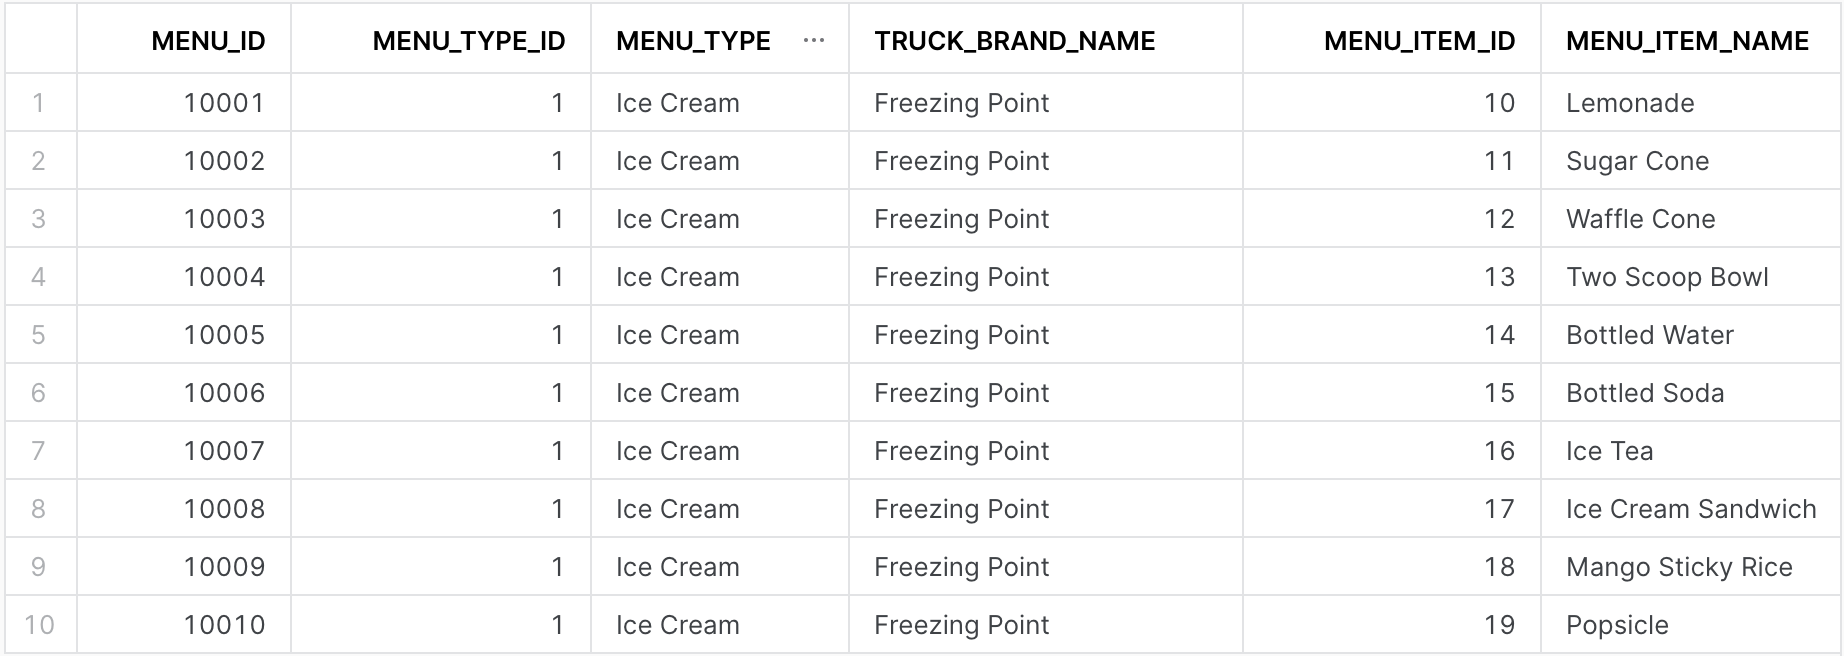
Task: Click the Lemonade menu item cell
Action: [x=1630, y=103]
